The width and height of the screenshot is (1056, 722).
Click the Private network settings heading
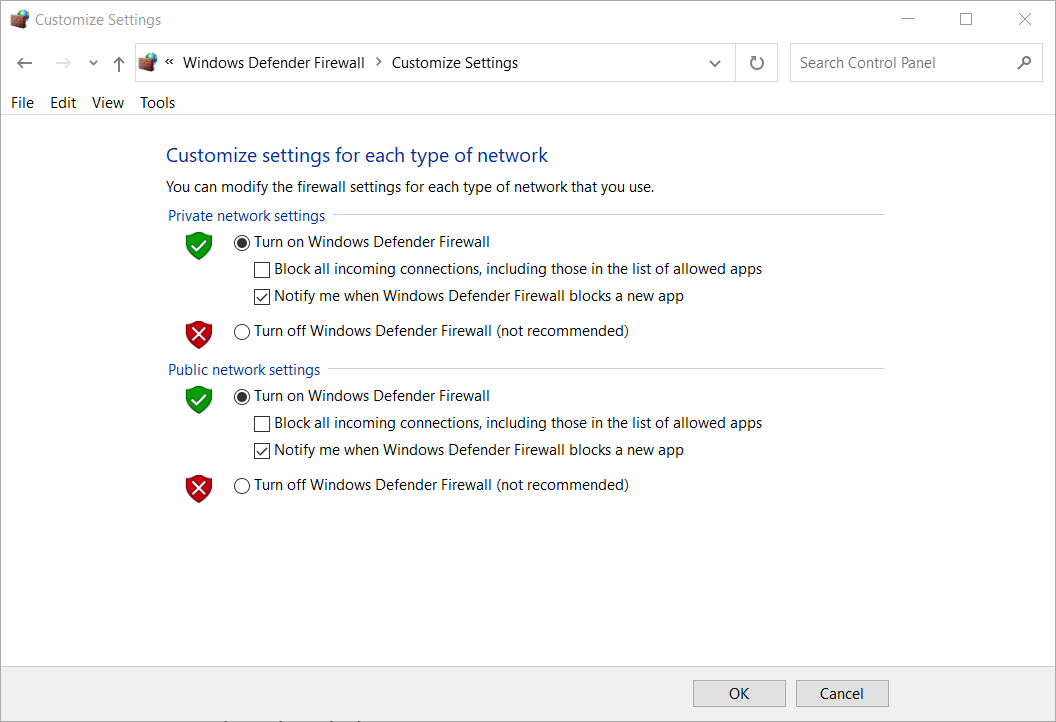(246, 216)
